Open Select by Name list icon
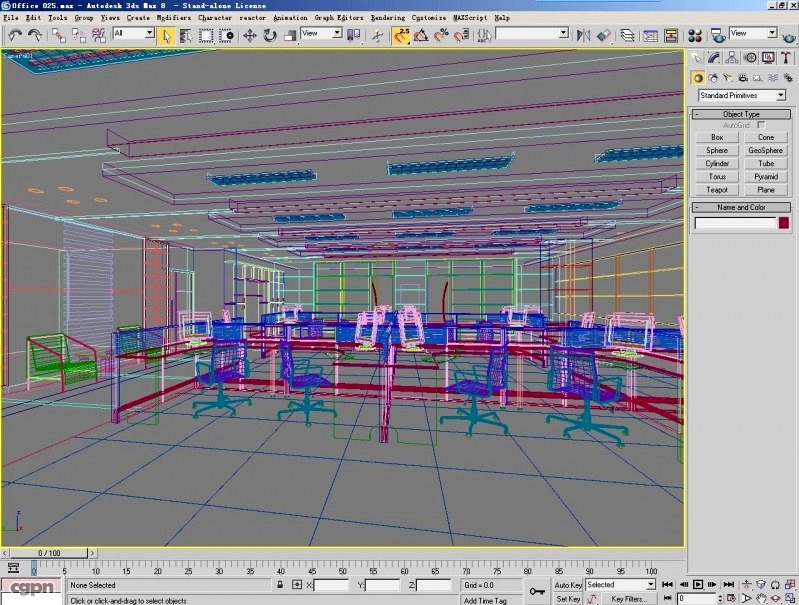Image resolution: width=799 pixels, height=605 pixels. (186, 35)
